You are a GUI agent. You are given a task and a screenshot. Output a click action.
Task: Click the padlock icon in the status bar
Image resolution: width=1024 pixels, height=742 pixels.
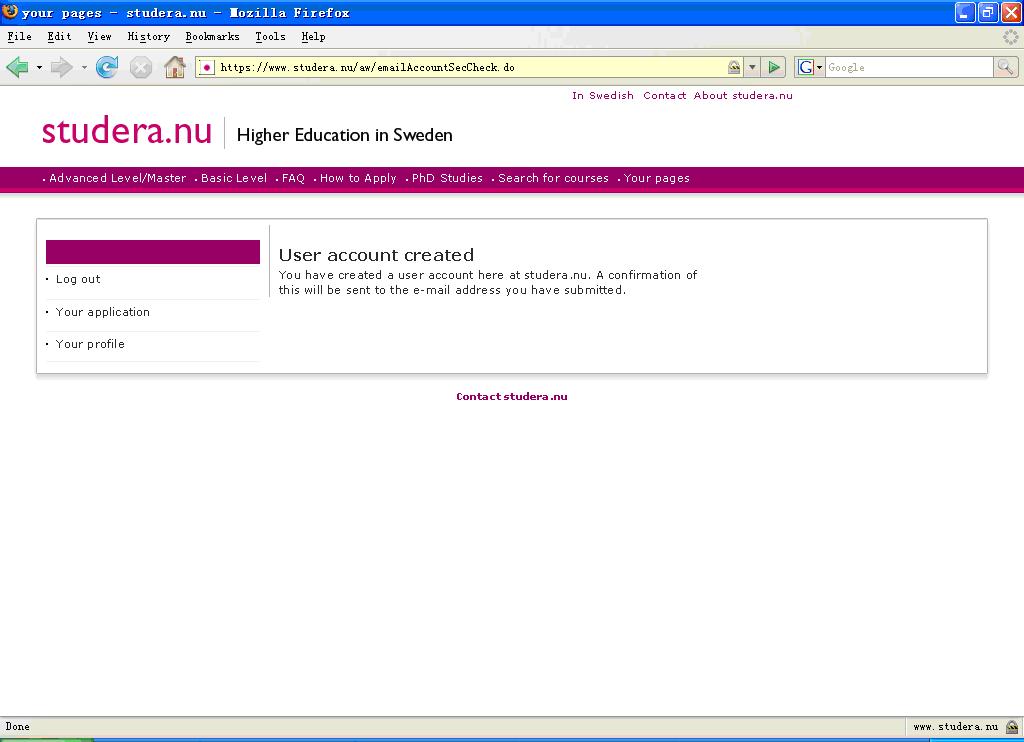coord(1012,726)
